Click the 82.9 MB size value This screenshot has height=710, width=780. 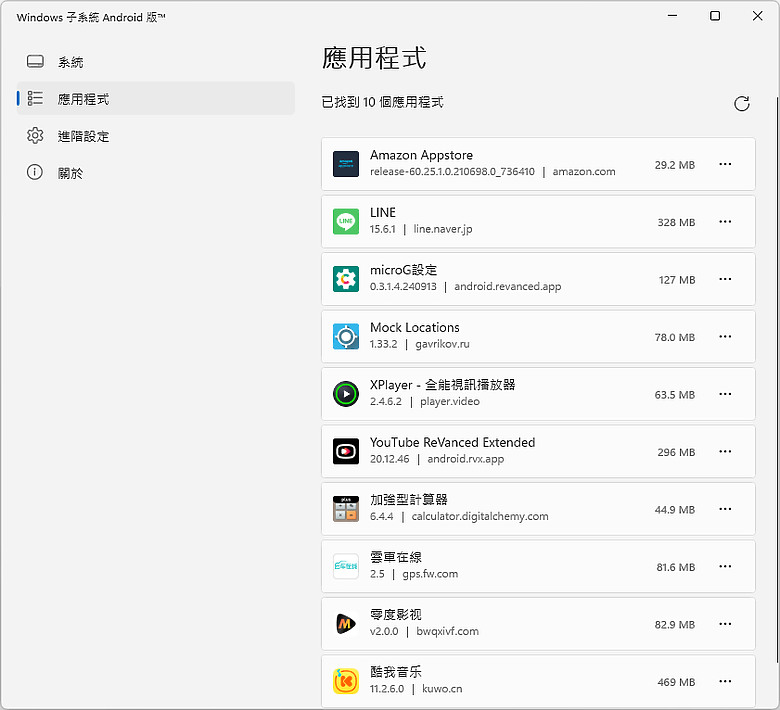(675, 624)
